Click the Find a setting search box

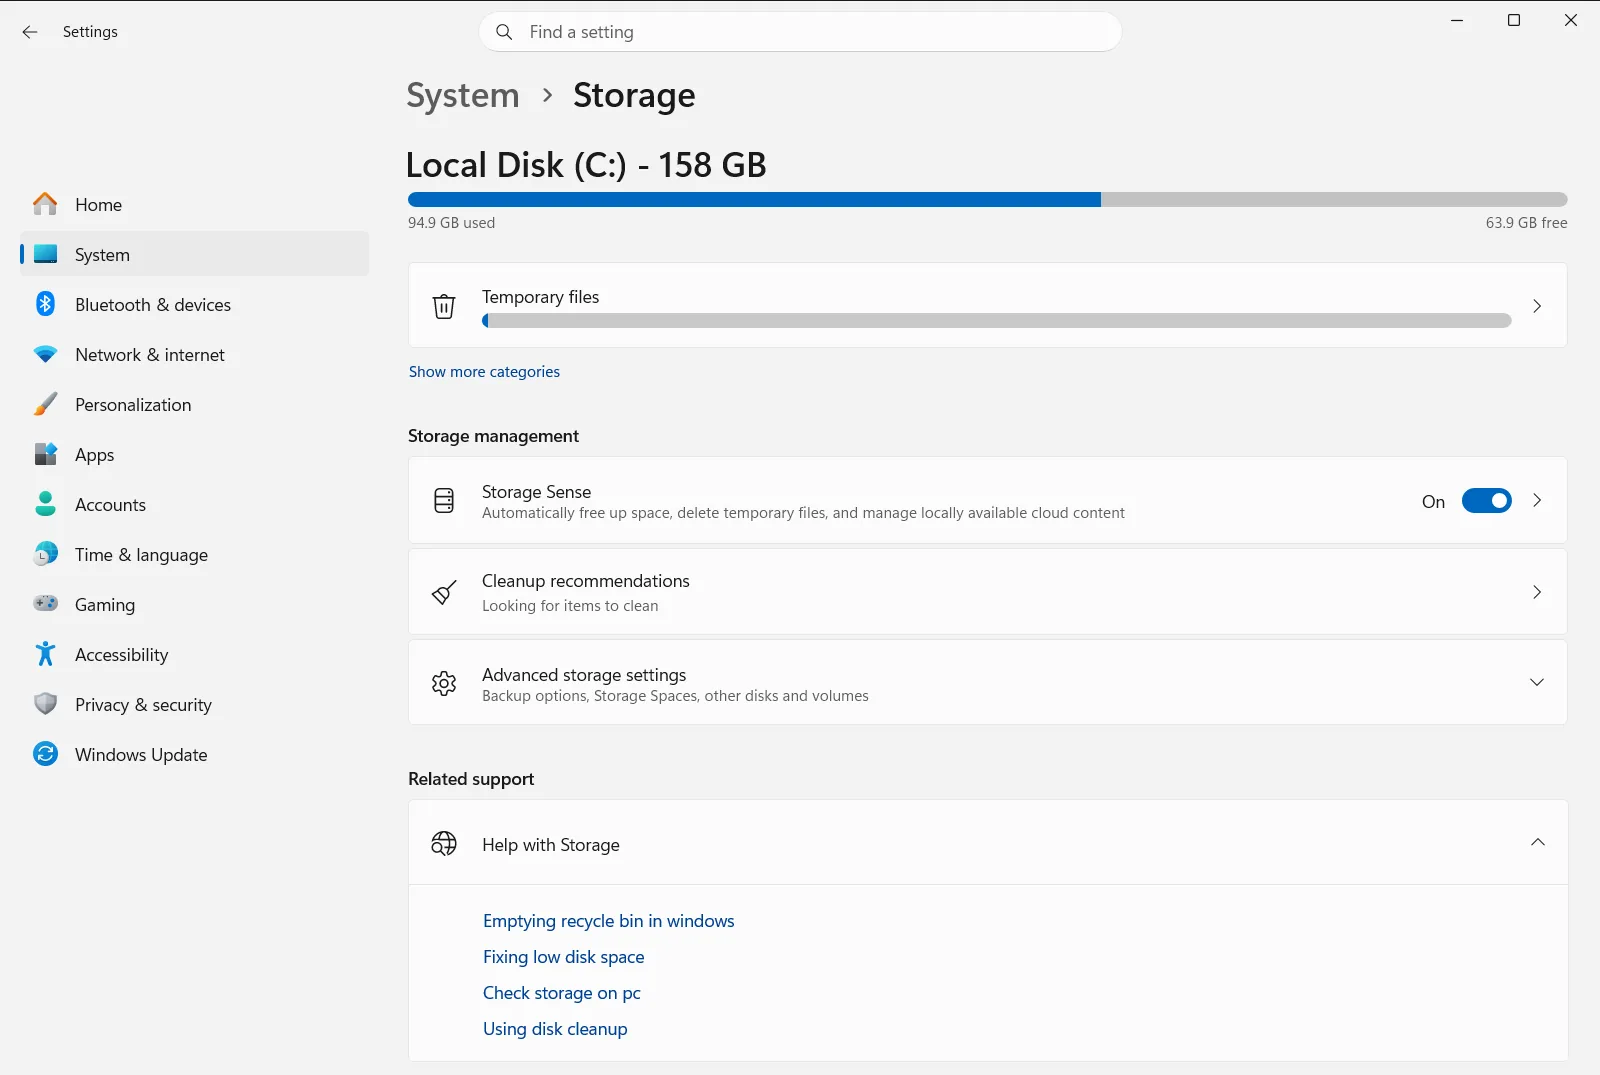point(800,32)
